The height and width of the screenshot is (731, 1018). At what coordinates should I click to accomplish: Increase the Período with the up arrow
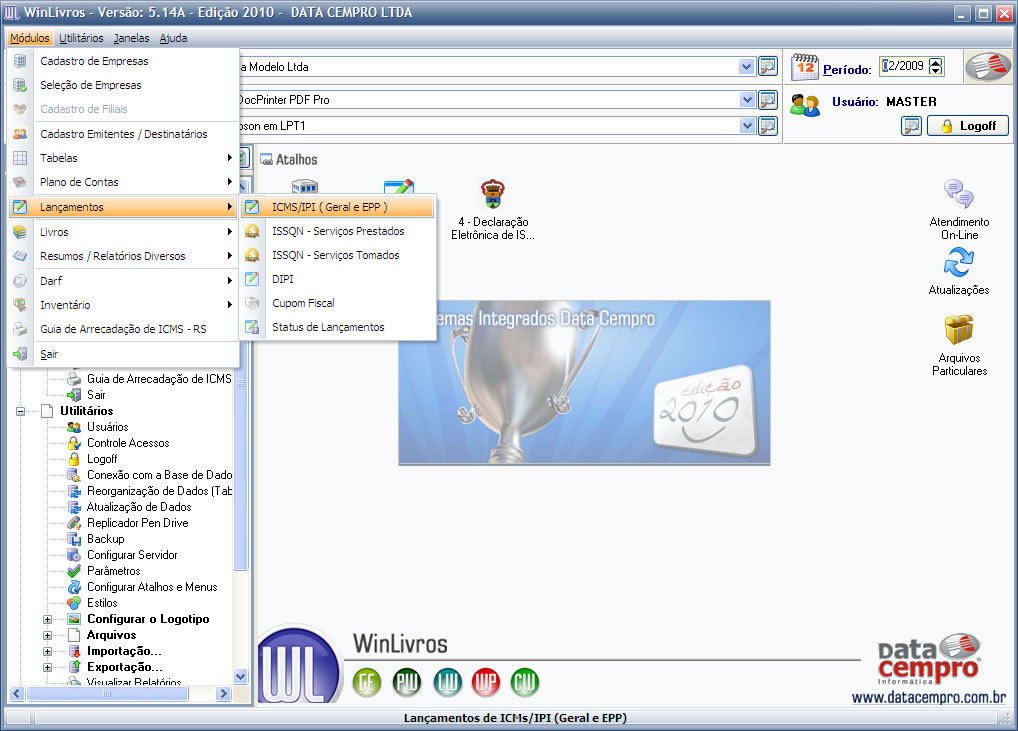pos(936,62)
